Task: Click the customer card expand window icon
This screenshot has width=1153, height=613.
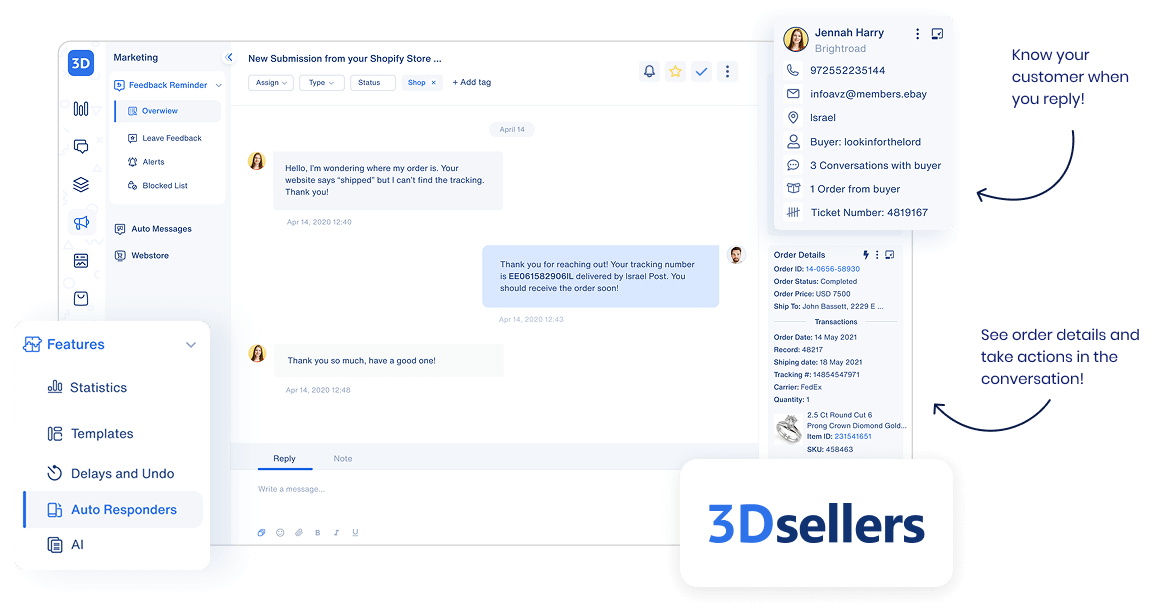Action: (937, 34)
